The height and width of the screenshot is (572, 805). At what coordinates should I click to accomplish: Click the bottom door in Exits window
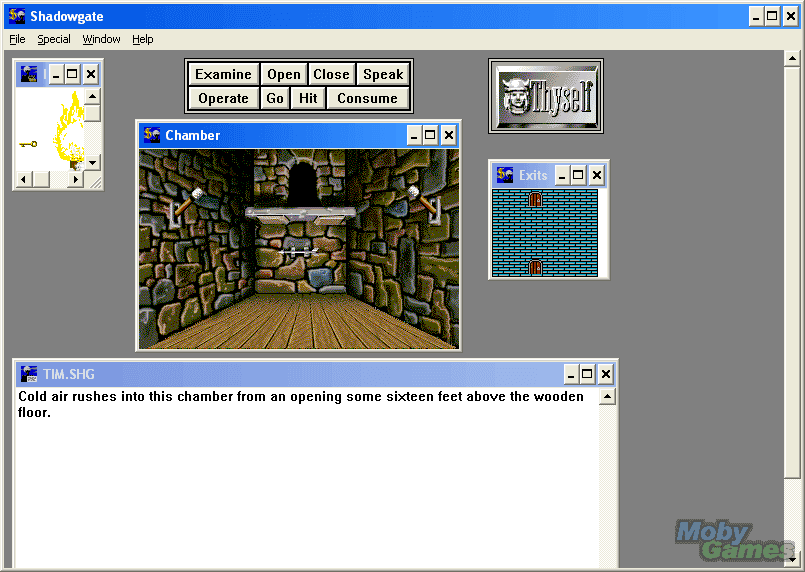(x=535, y=268)
